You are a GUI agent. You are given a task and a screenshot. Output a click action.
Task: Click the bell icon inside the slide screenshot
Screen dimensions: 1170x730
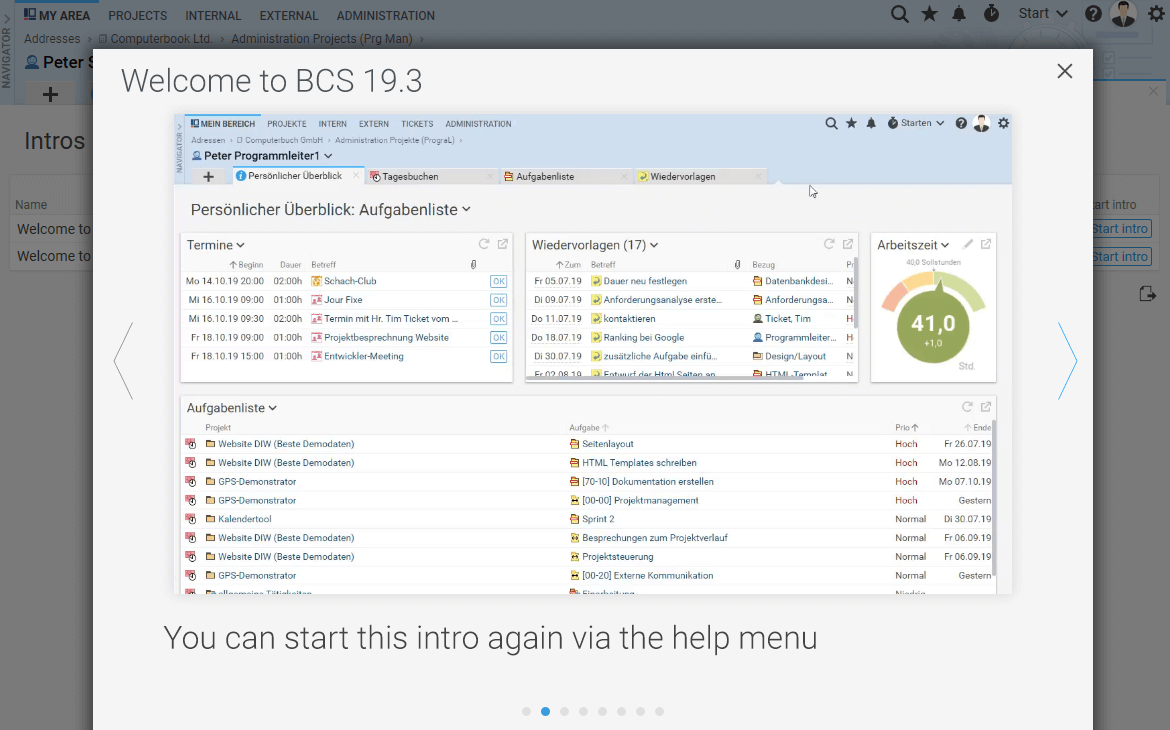click(871, 123)
